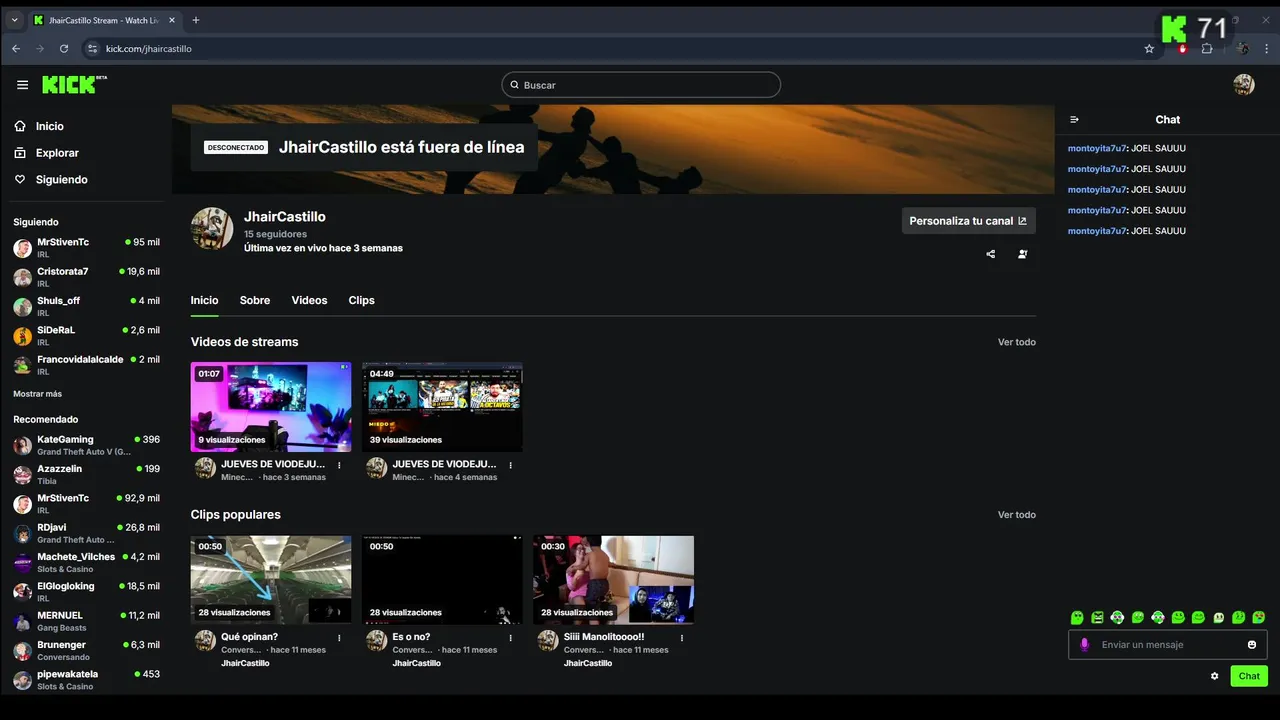The image size is (1280, 720).
Task: Bookmark this page star icon
Action: [x=1149, y=48]
